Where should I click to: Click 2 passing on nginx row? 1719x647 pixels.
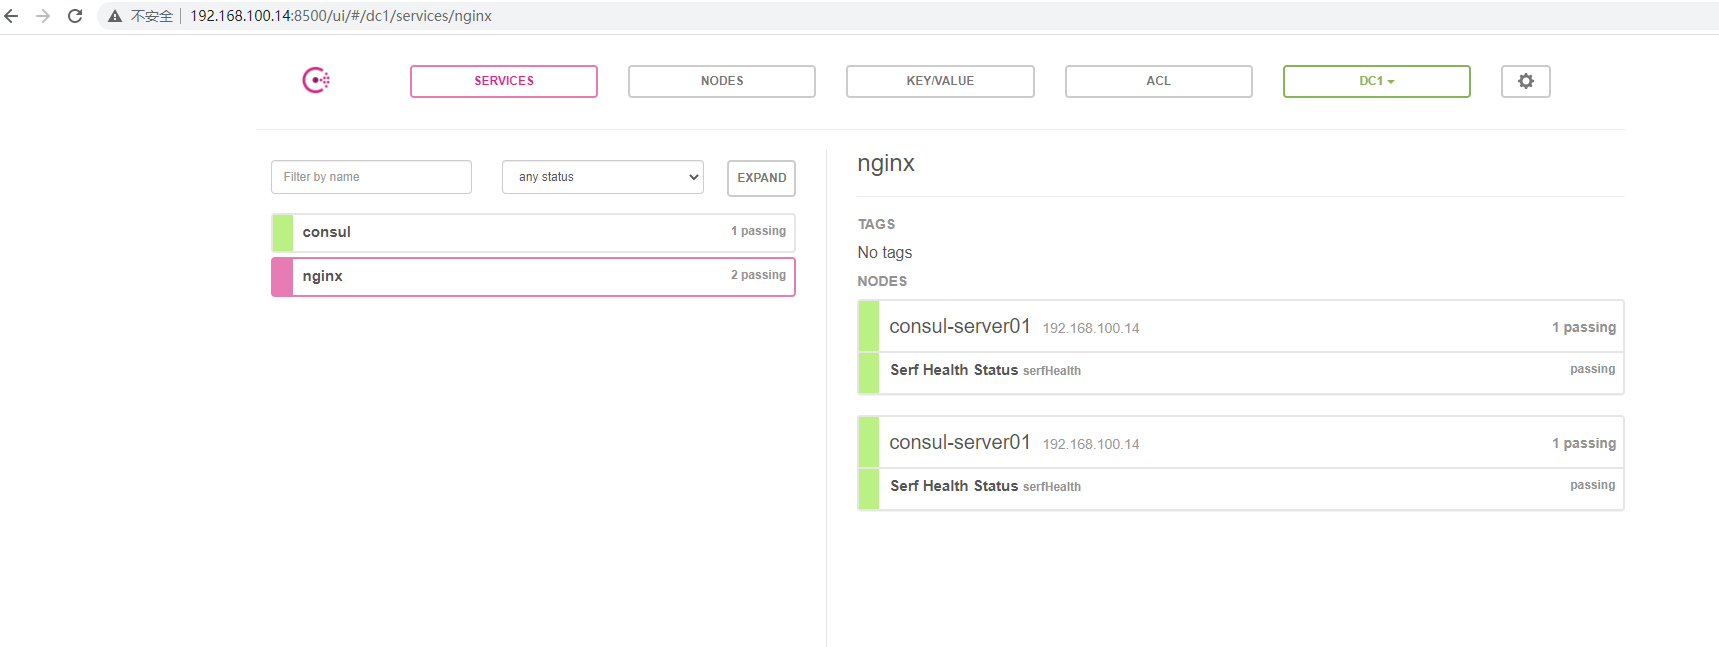(x=758, y=275)
